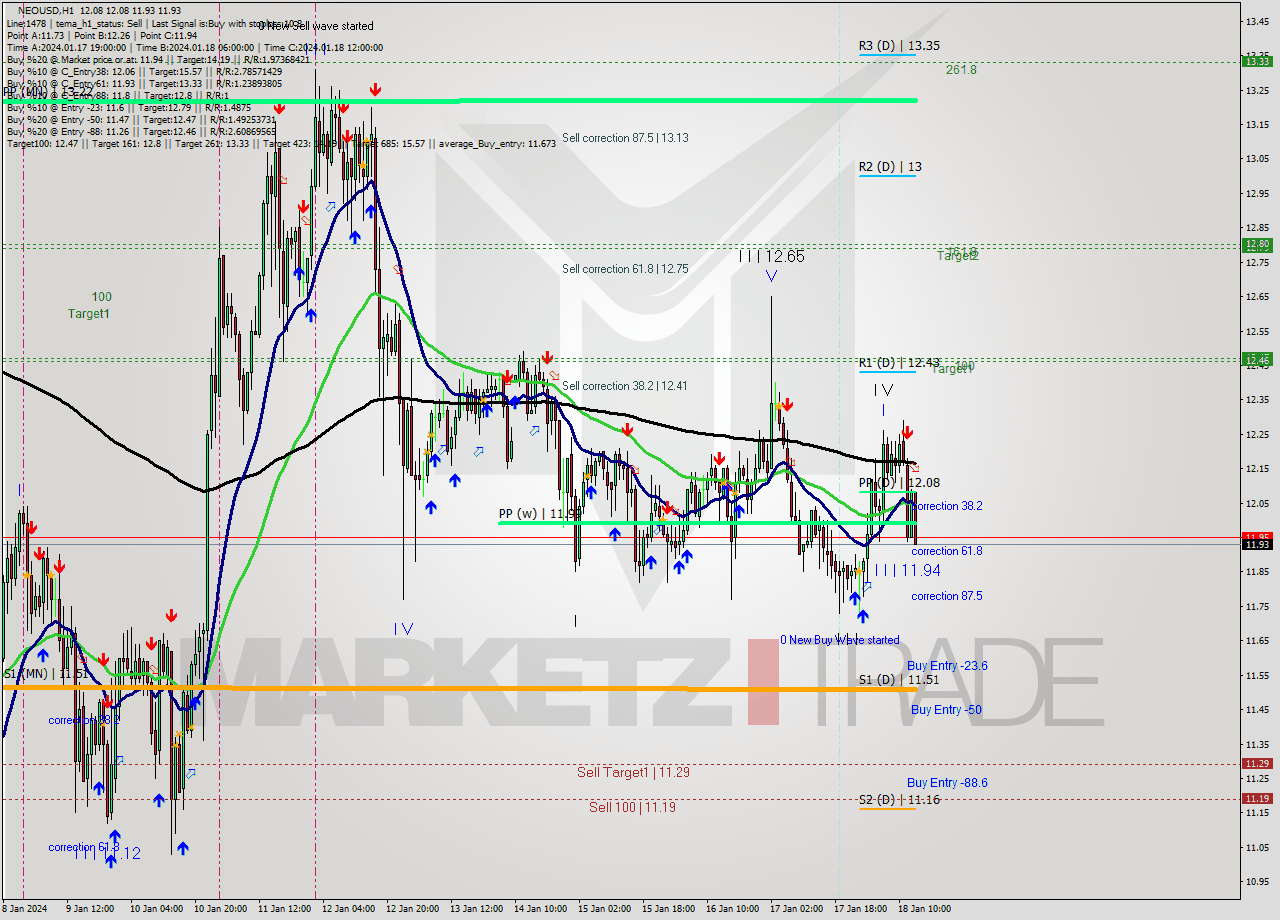Click the 10 Jan 20:00 time label
This screenshot has width=1280, height=920.
tap(221, 909)
